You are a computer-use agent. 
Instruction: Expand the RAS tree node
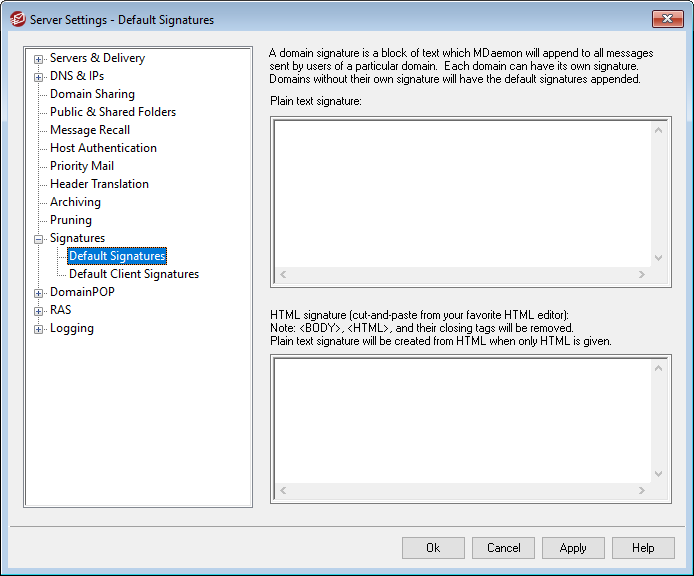(39, 310)
